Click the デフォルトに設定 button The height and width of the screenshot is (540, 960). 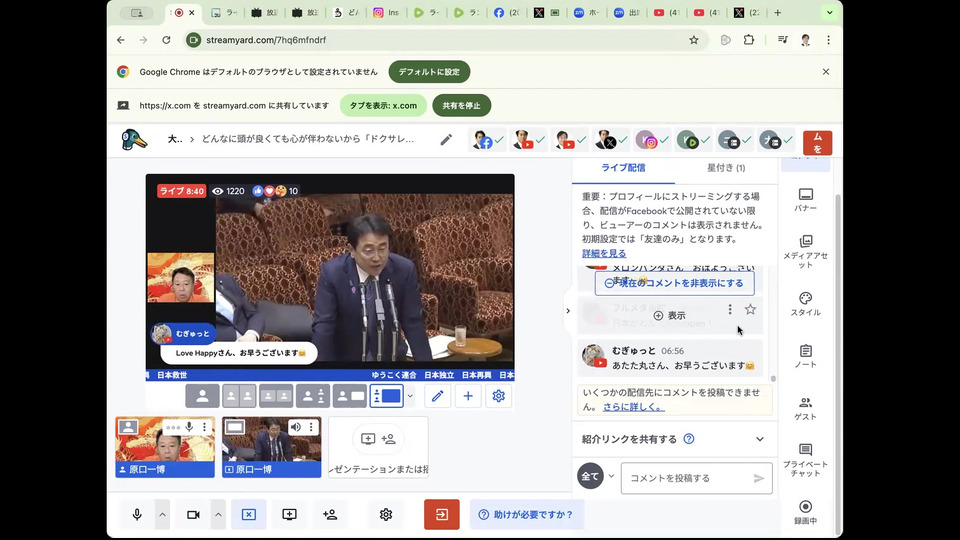coord(429,72)
